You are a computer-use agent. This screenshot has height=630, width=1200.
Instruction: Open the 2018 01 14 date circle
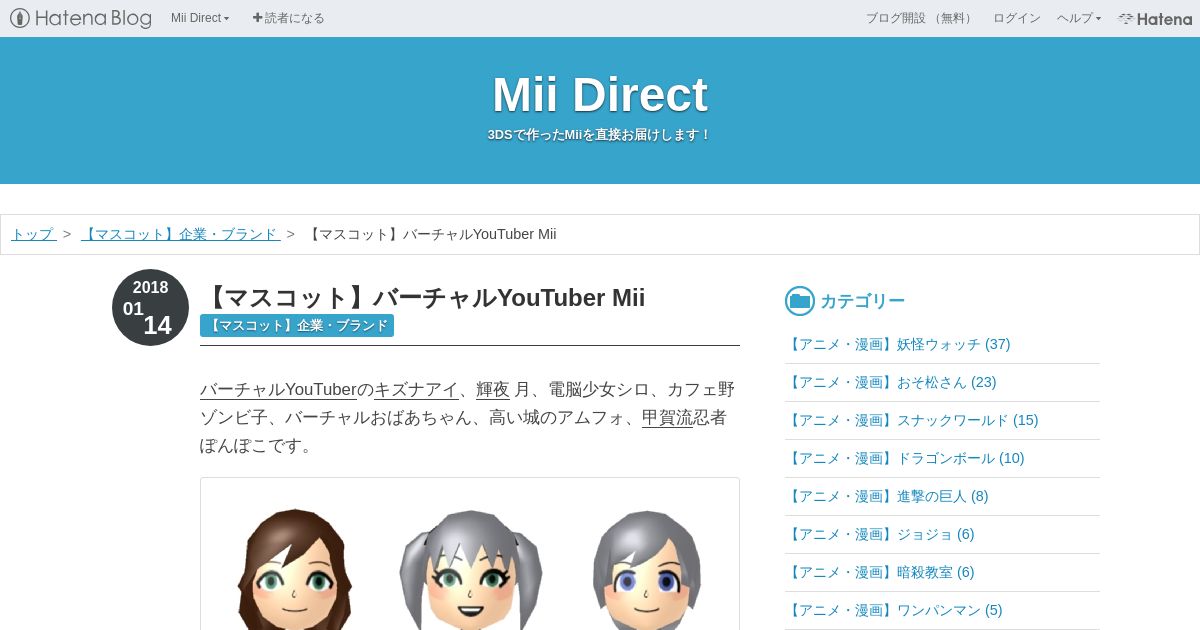pos(150,307)
